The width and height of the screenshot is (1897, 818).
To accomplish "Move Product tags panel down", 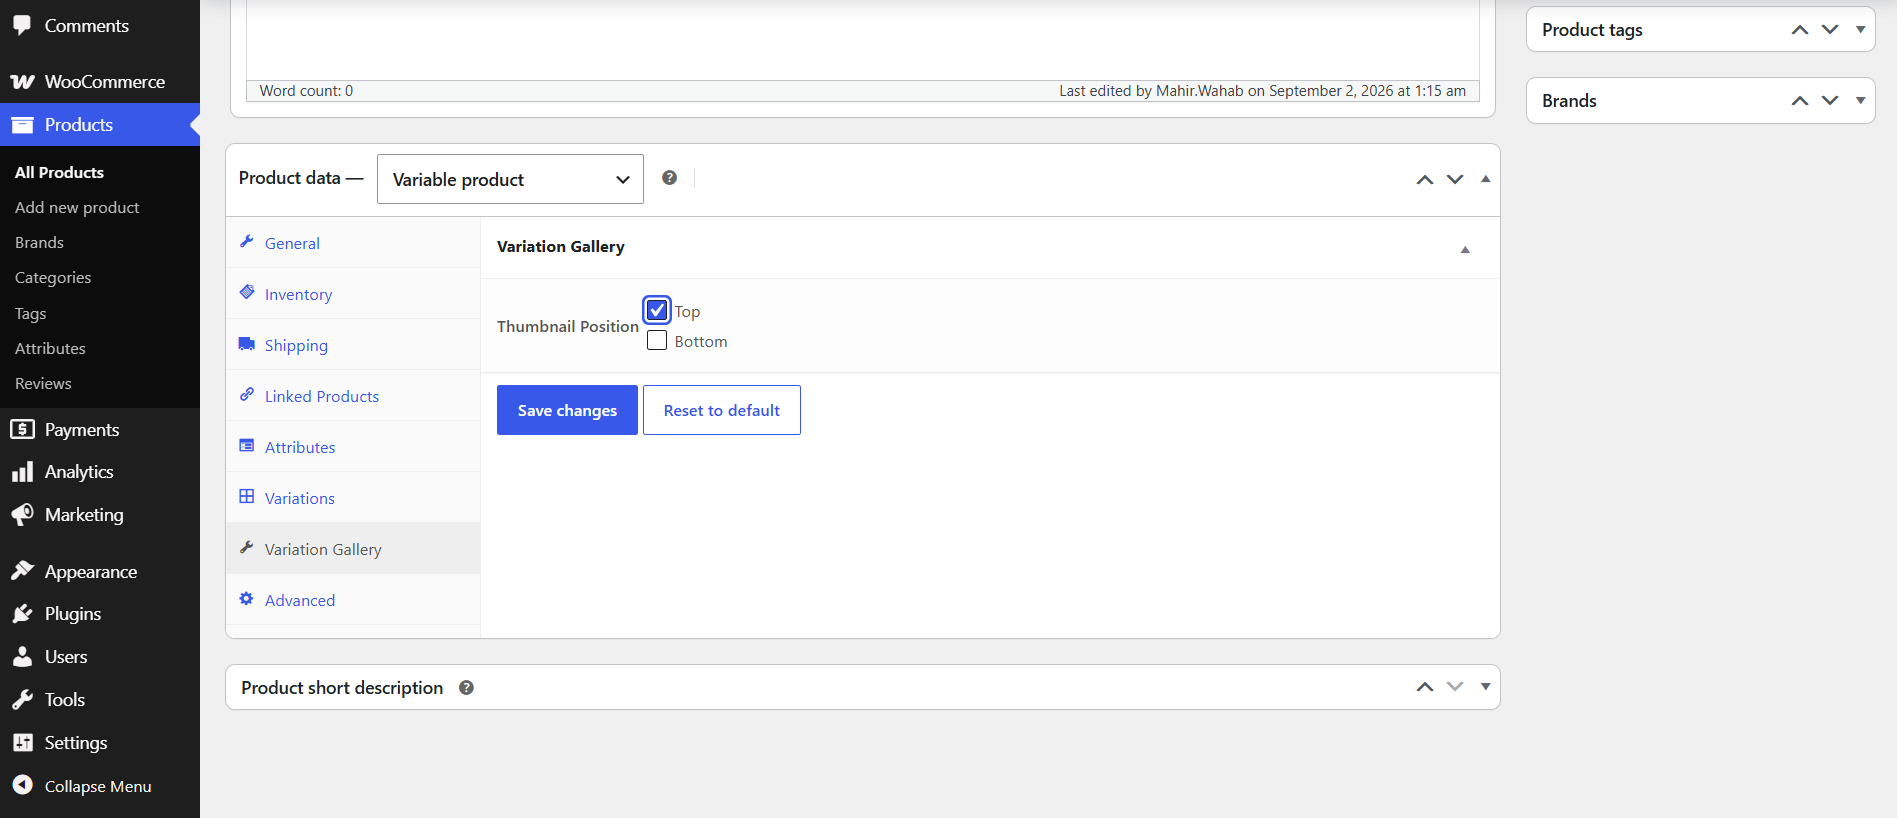I will pyautogui.click(x=1830, y=30).
